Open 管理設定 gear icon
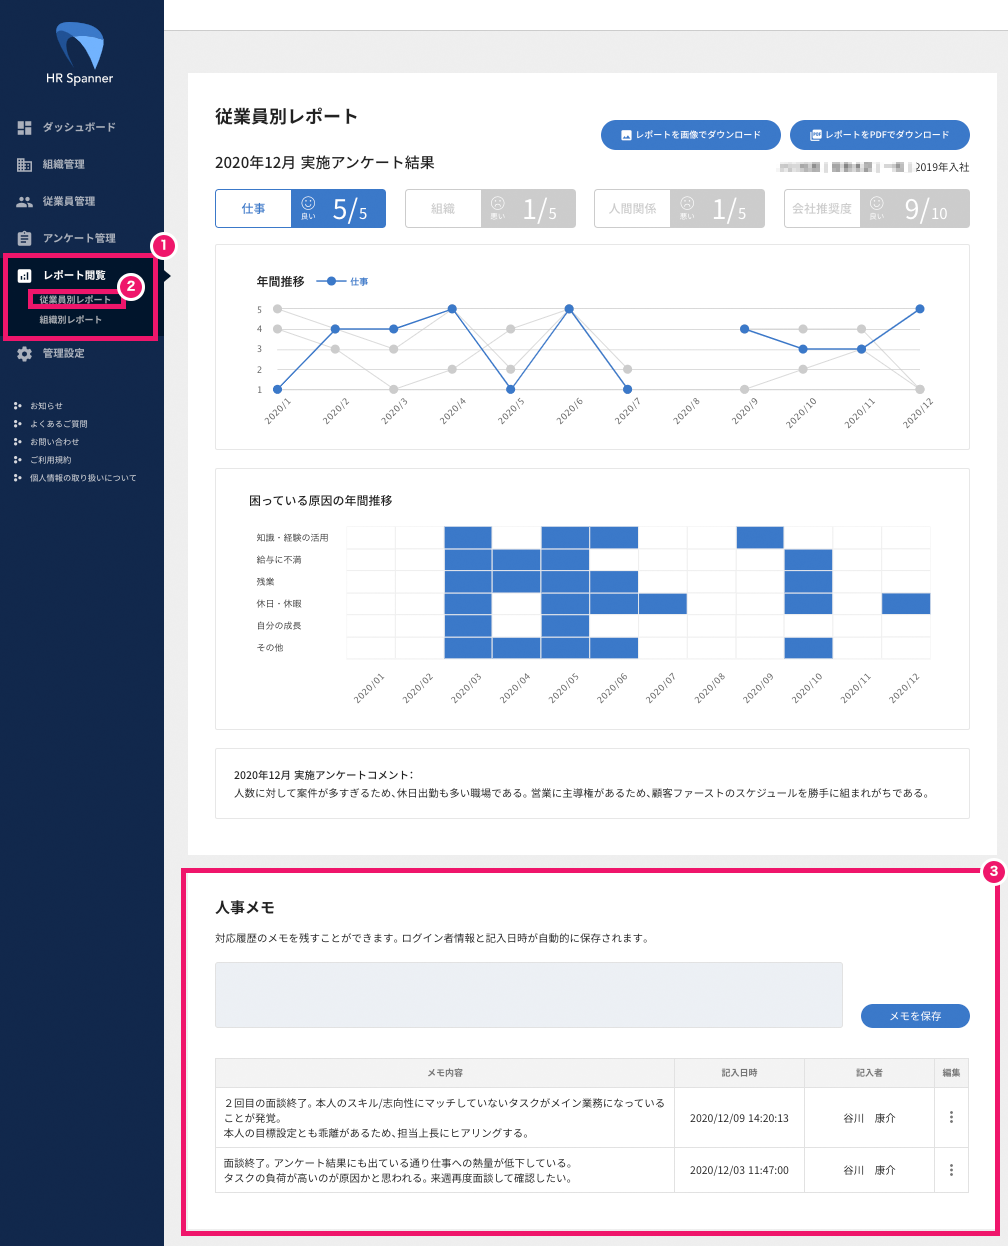 (25, 354)
